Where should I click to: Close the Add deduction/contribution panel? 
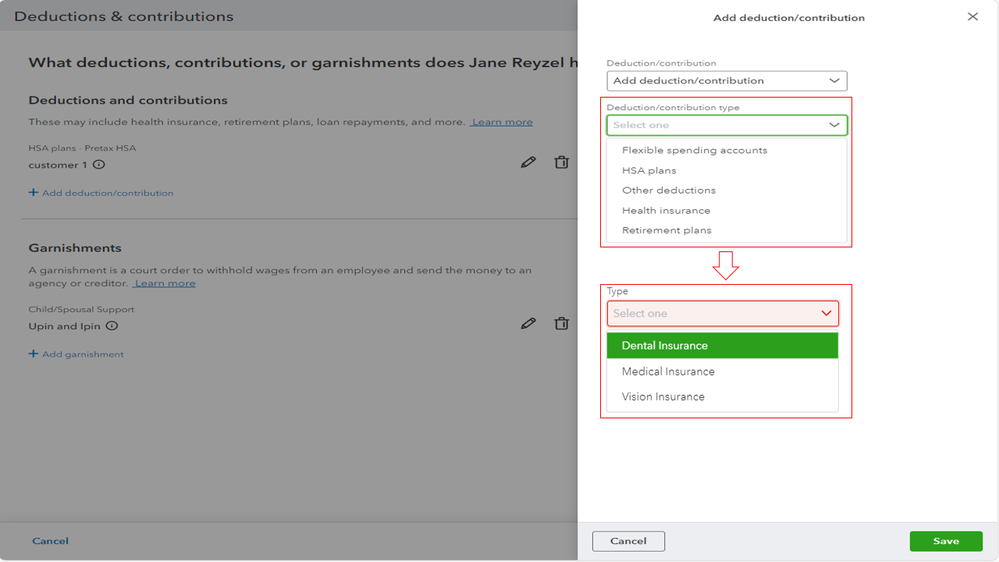(972, 17)
